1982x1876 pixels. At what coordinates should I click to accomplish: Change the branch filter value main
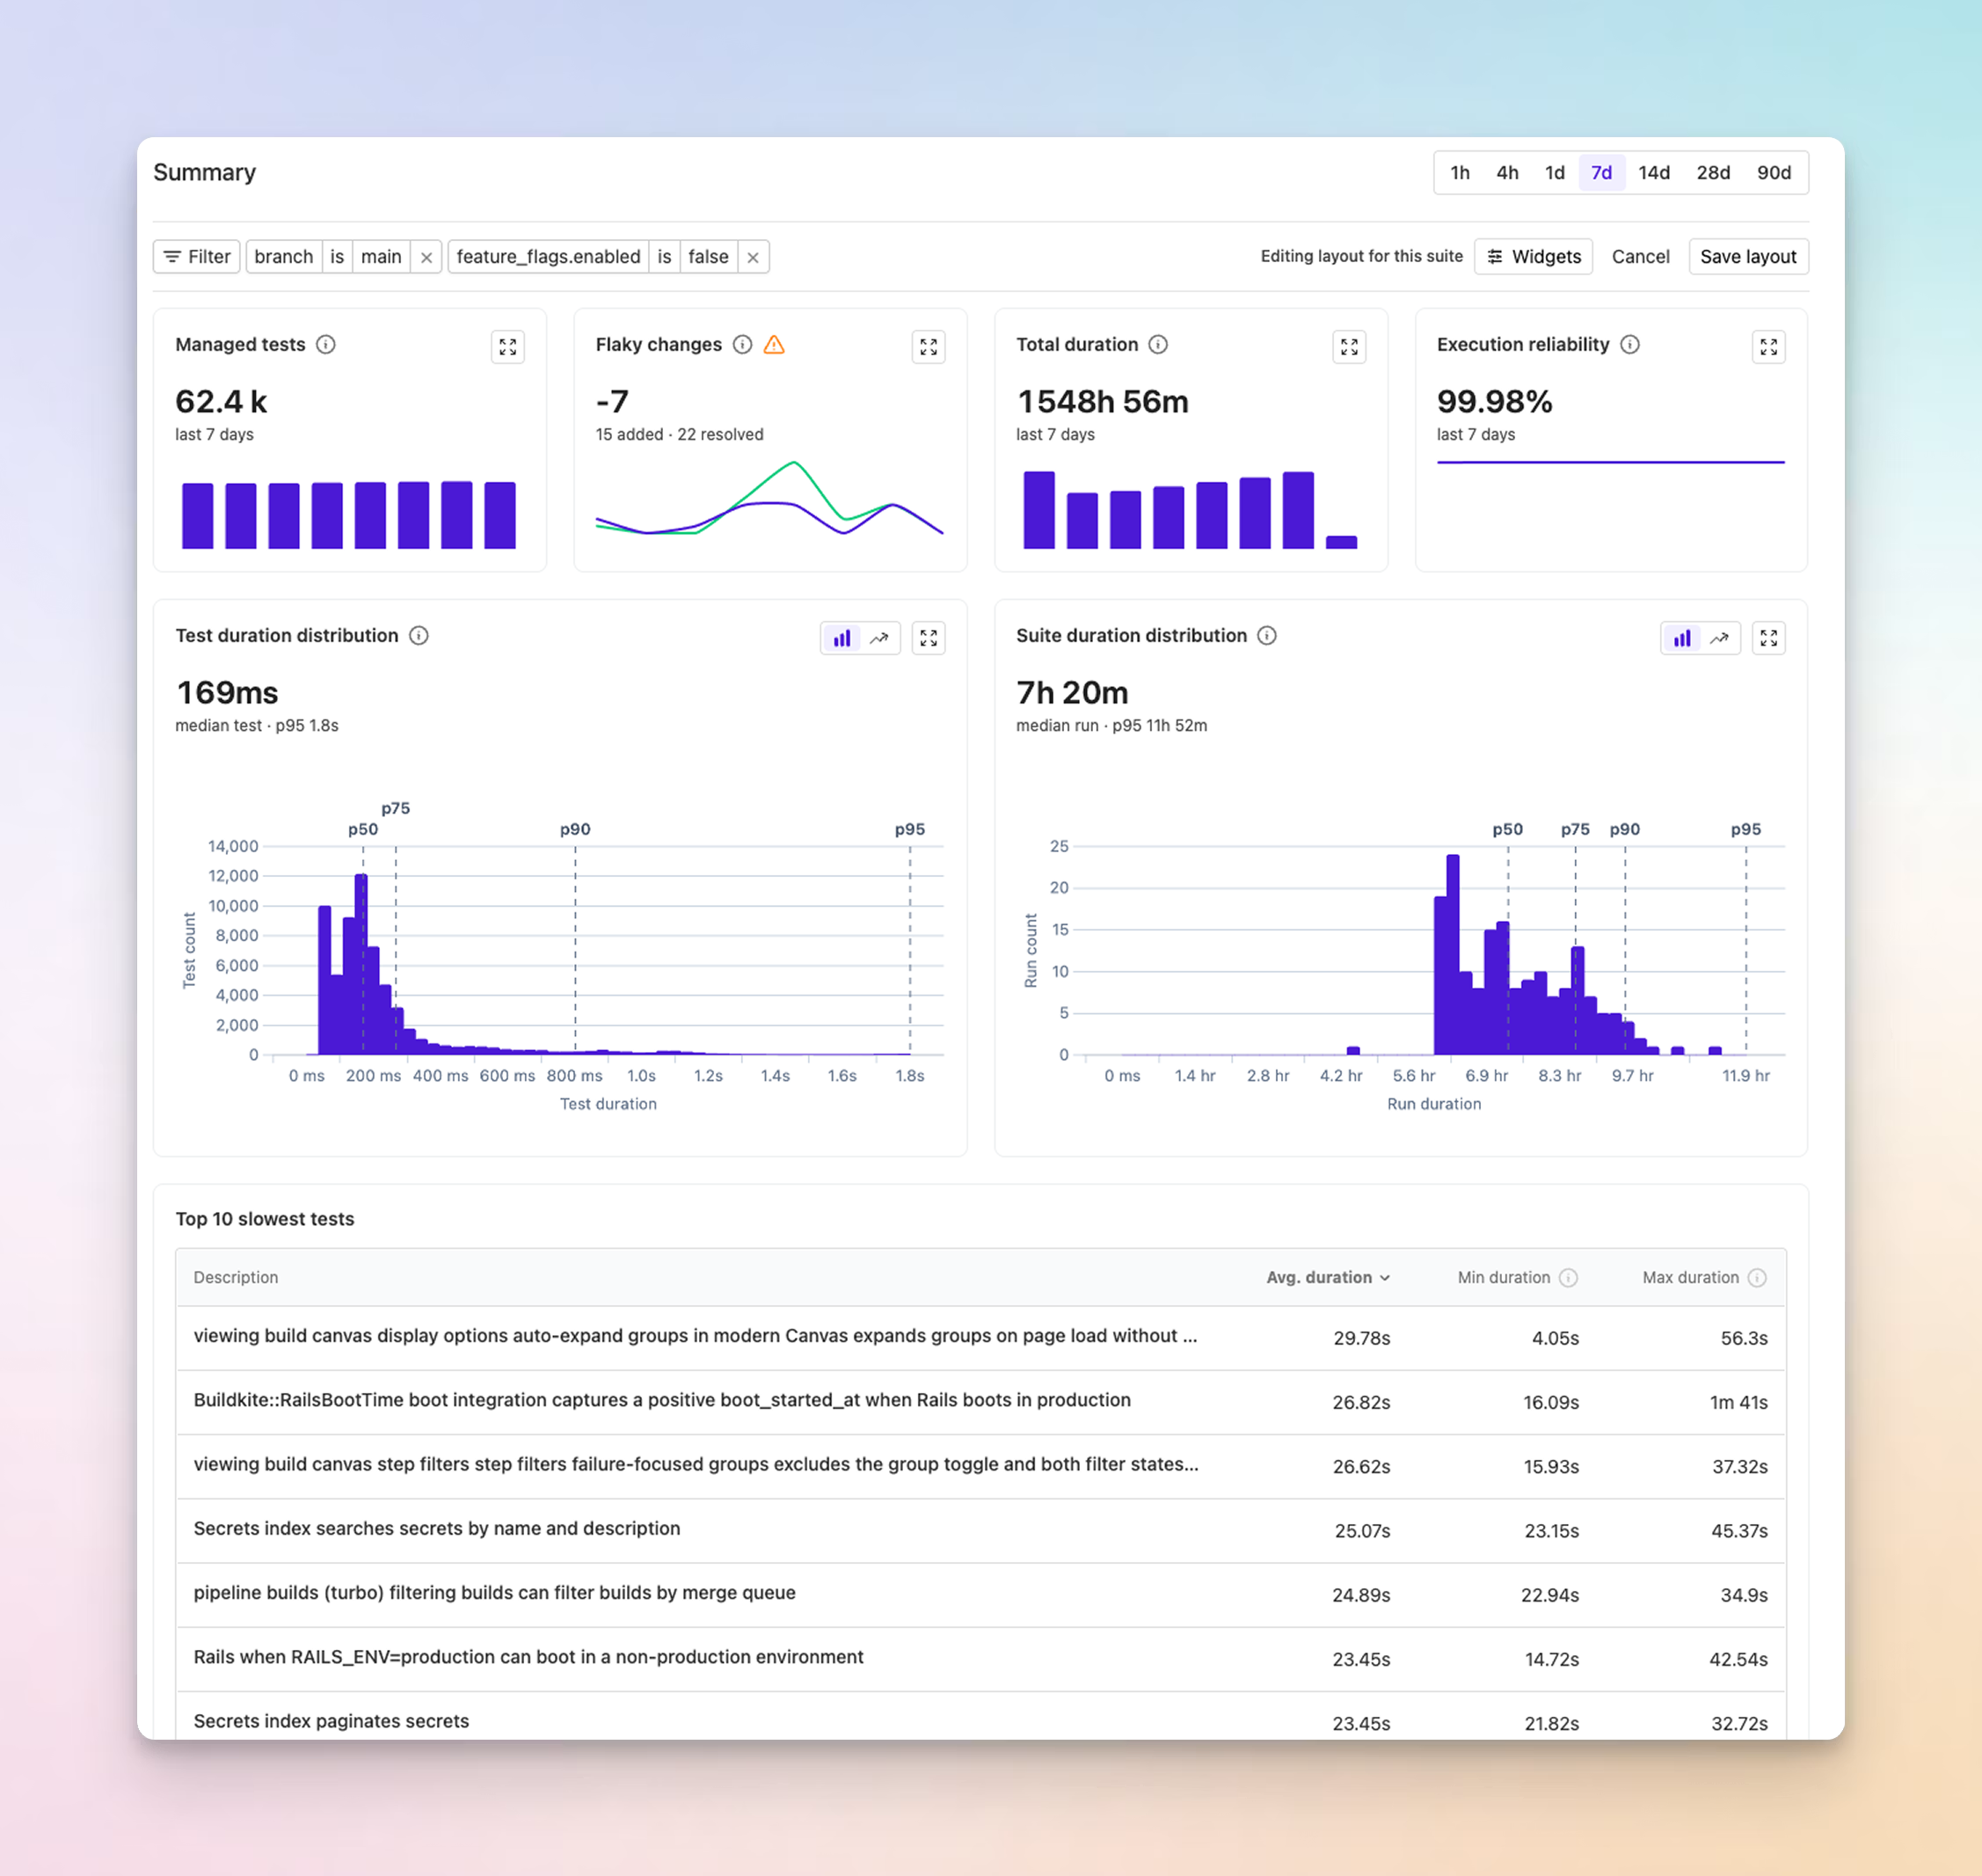coord(381,257)
